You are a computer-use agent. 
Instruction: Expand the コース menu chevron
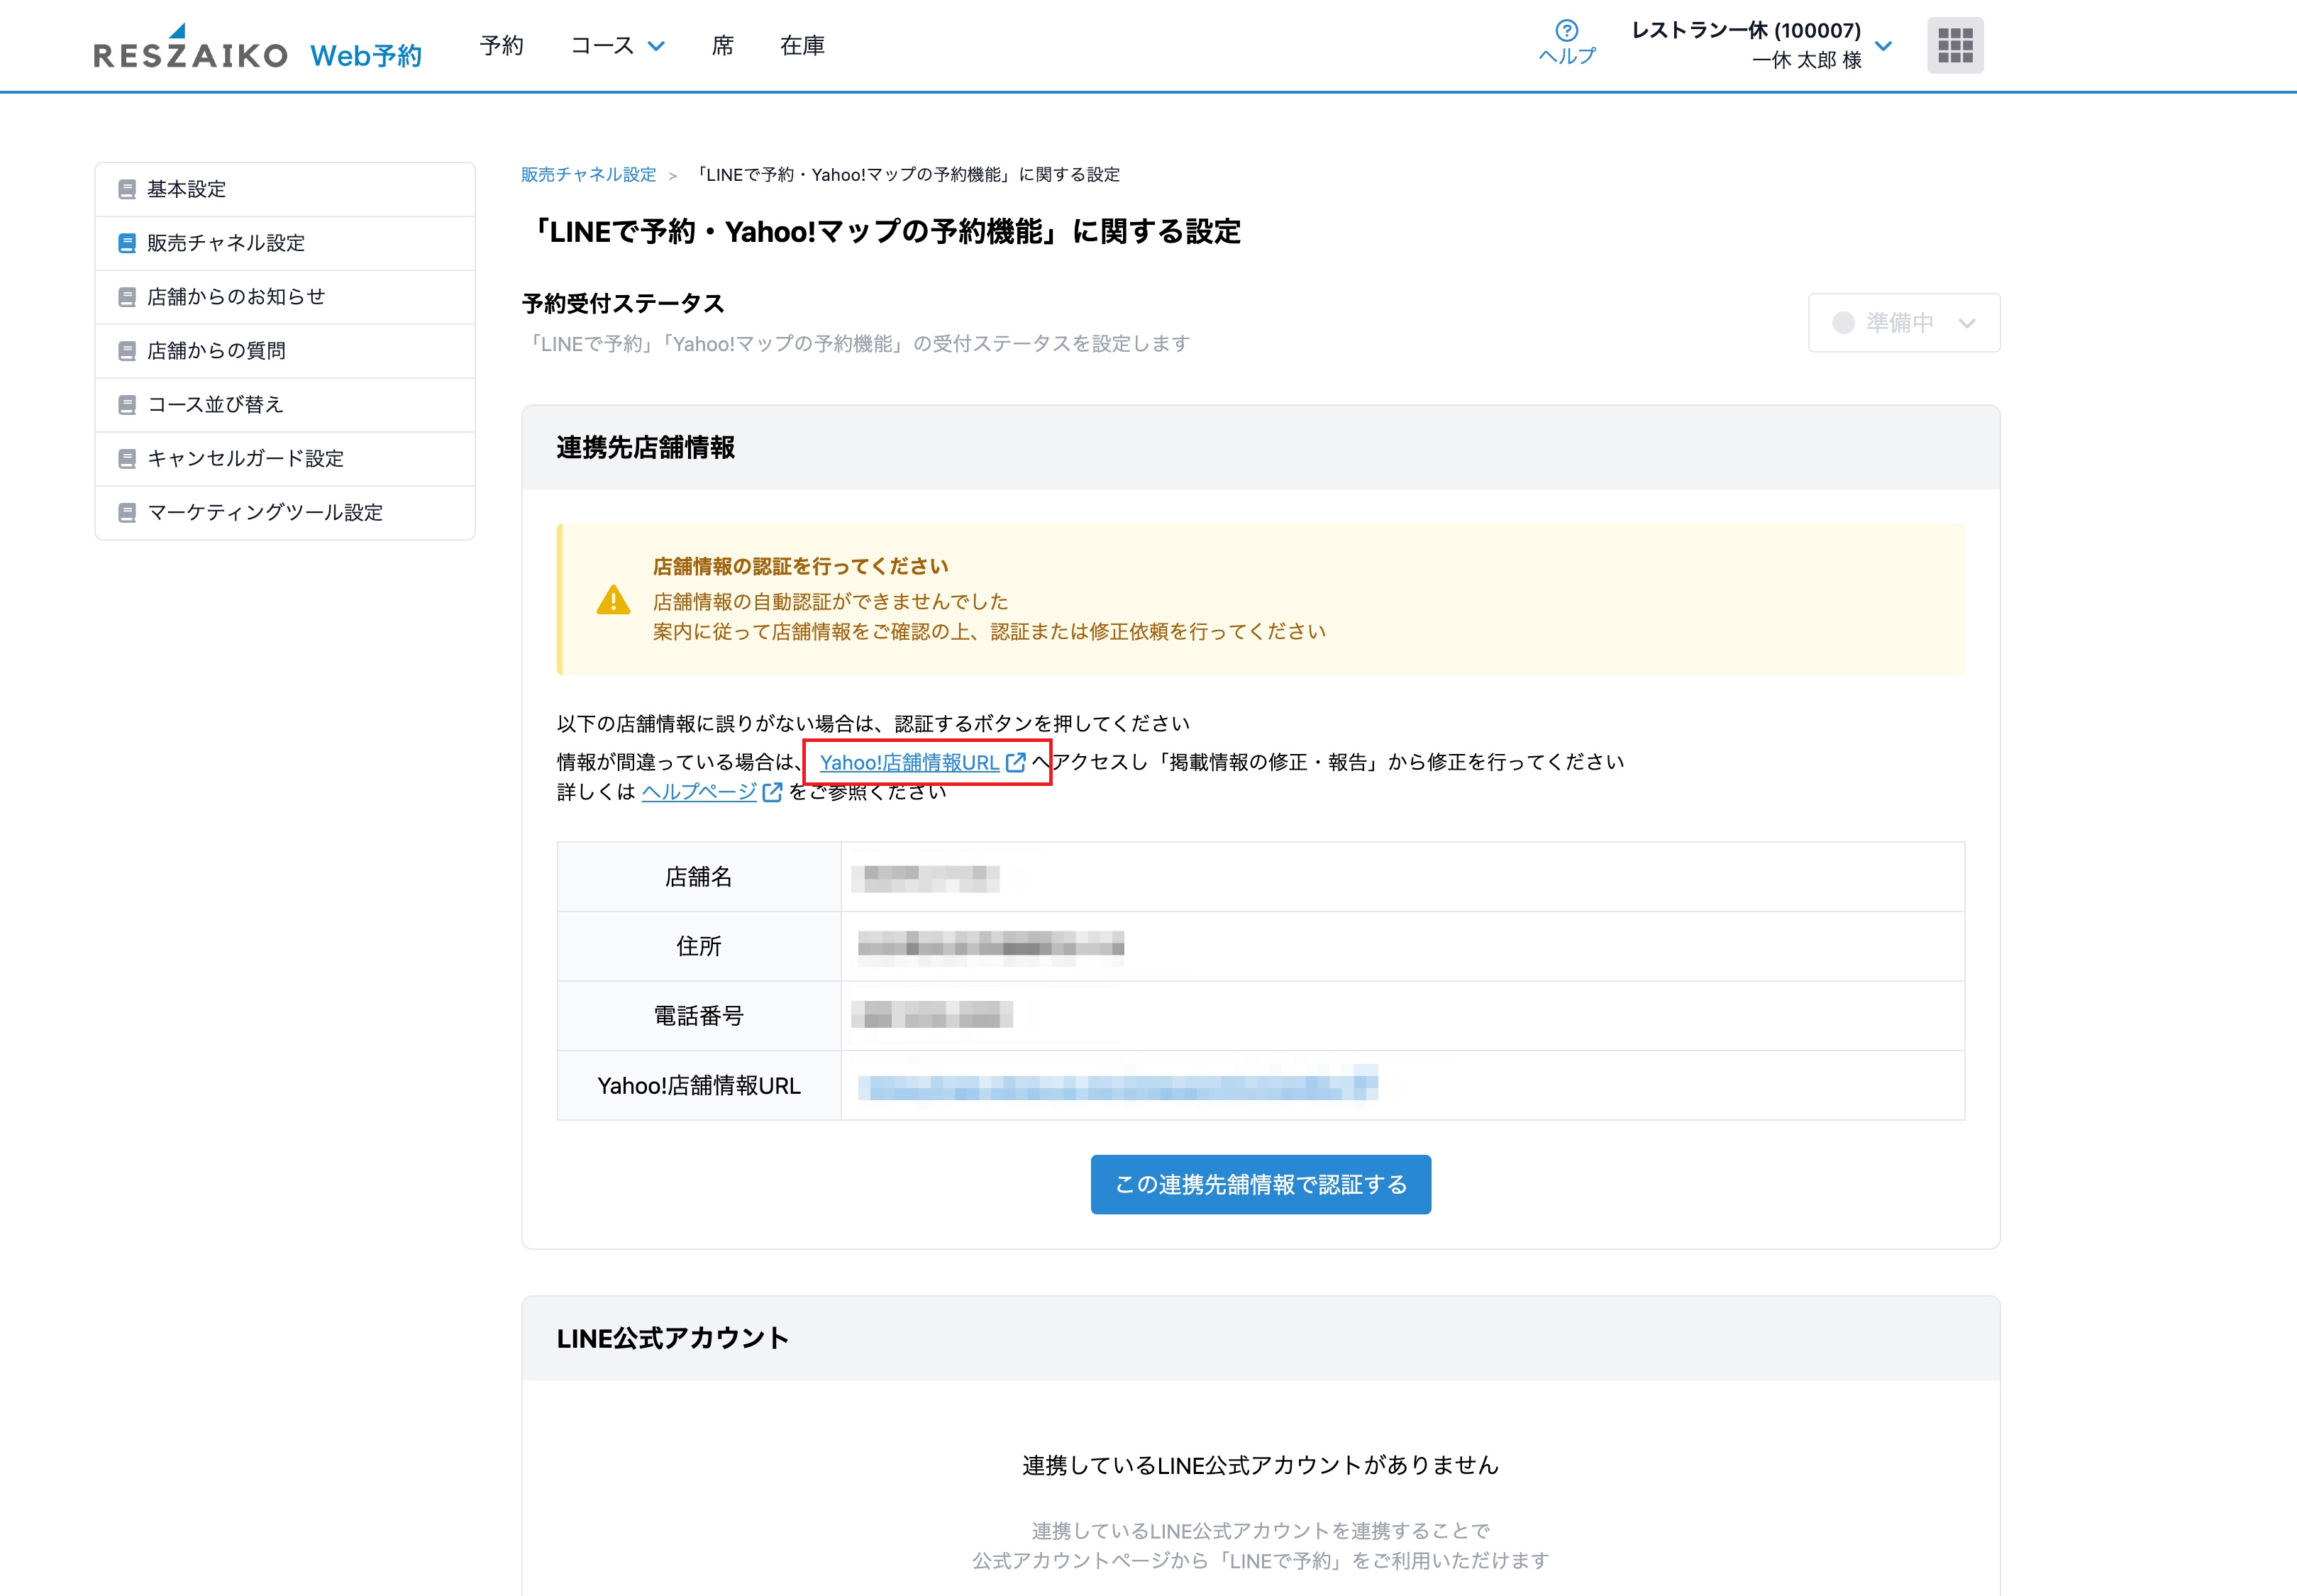(x=656, y=46)
